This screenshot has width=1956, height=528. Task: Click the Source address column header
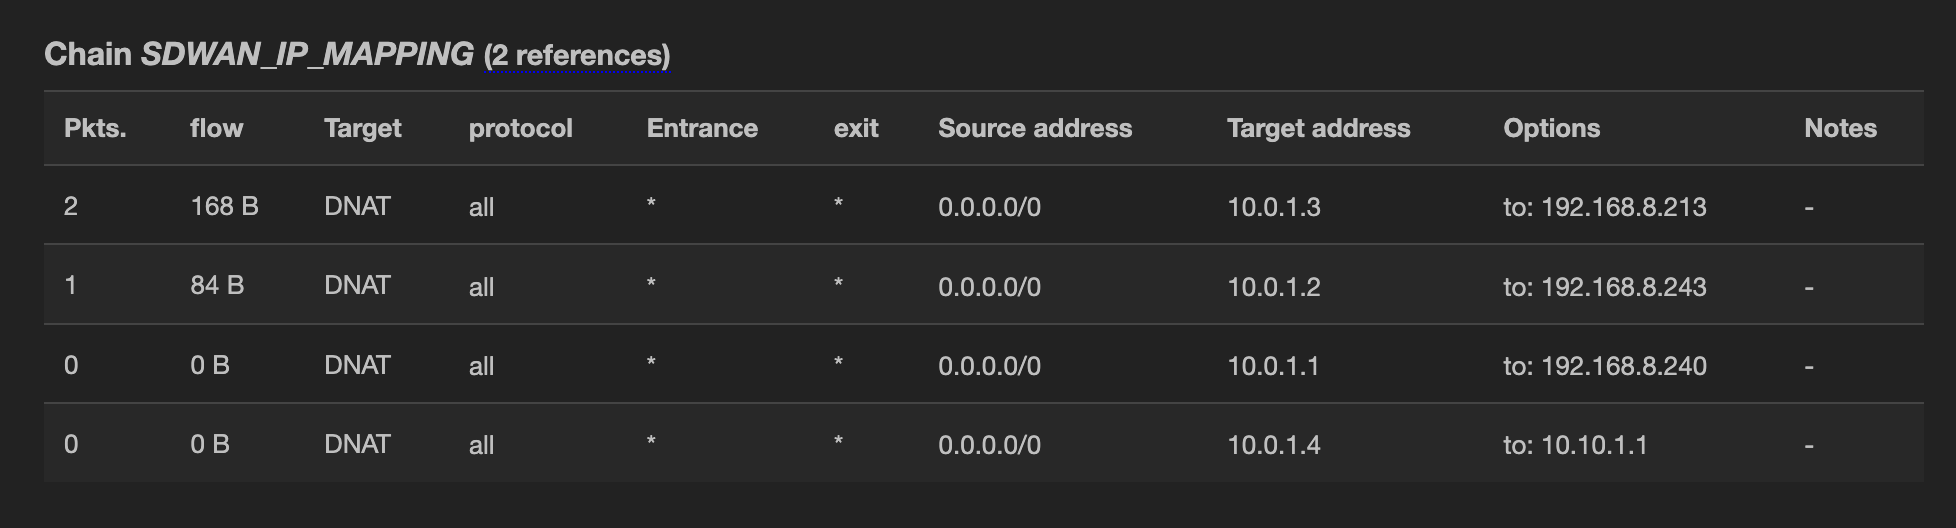tap(1035, 128)
